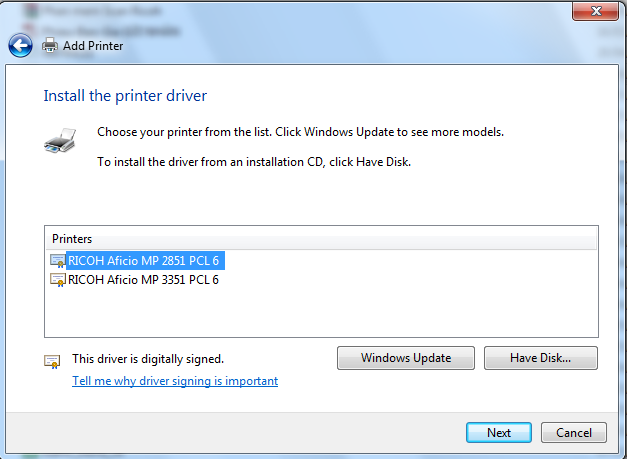Image resolution: width=627 pixels, height=459 pixels.
Task: Cancel the printer installation
Action: pyautogui.click(x=573, y=433)
